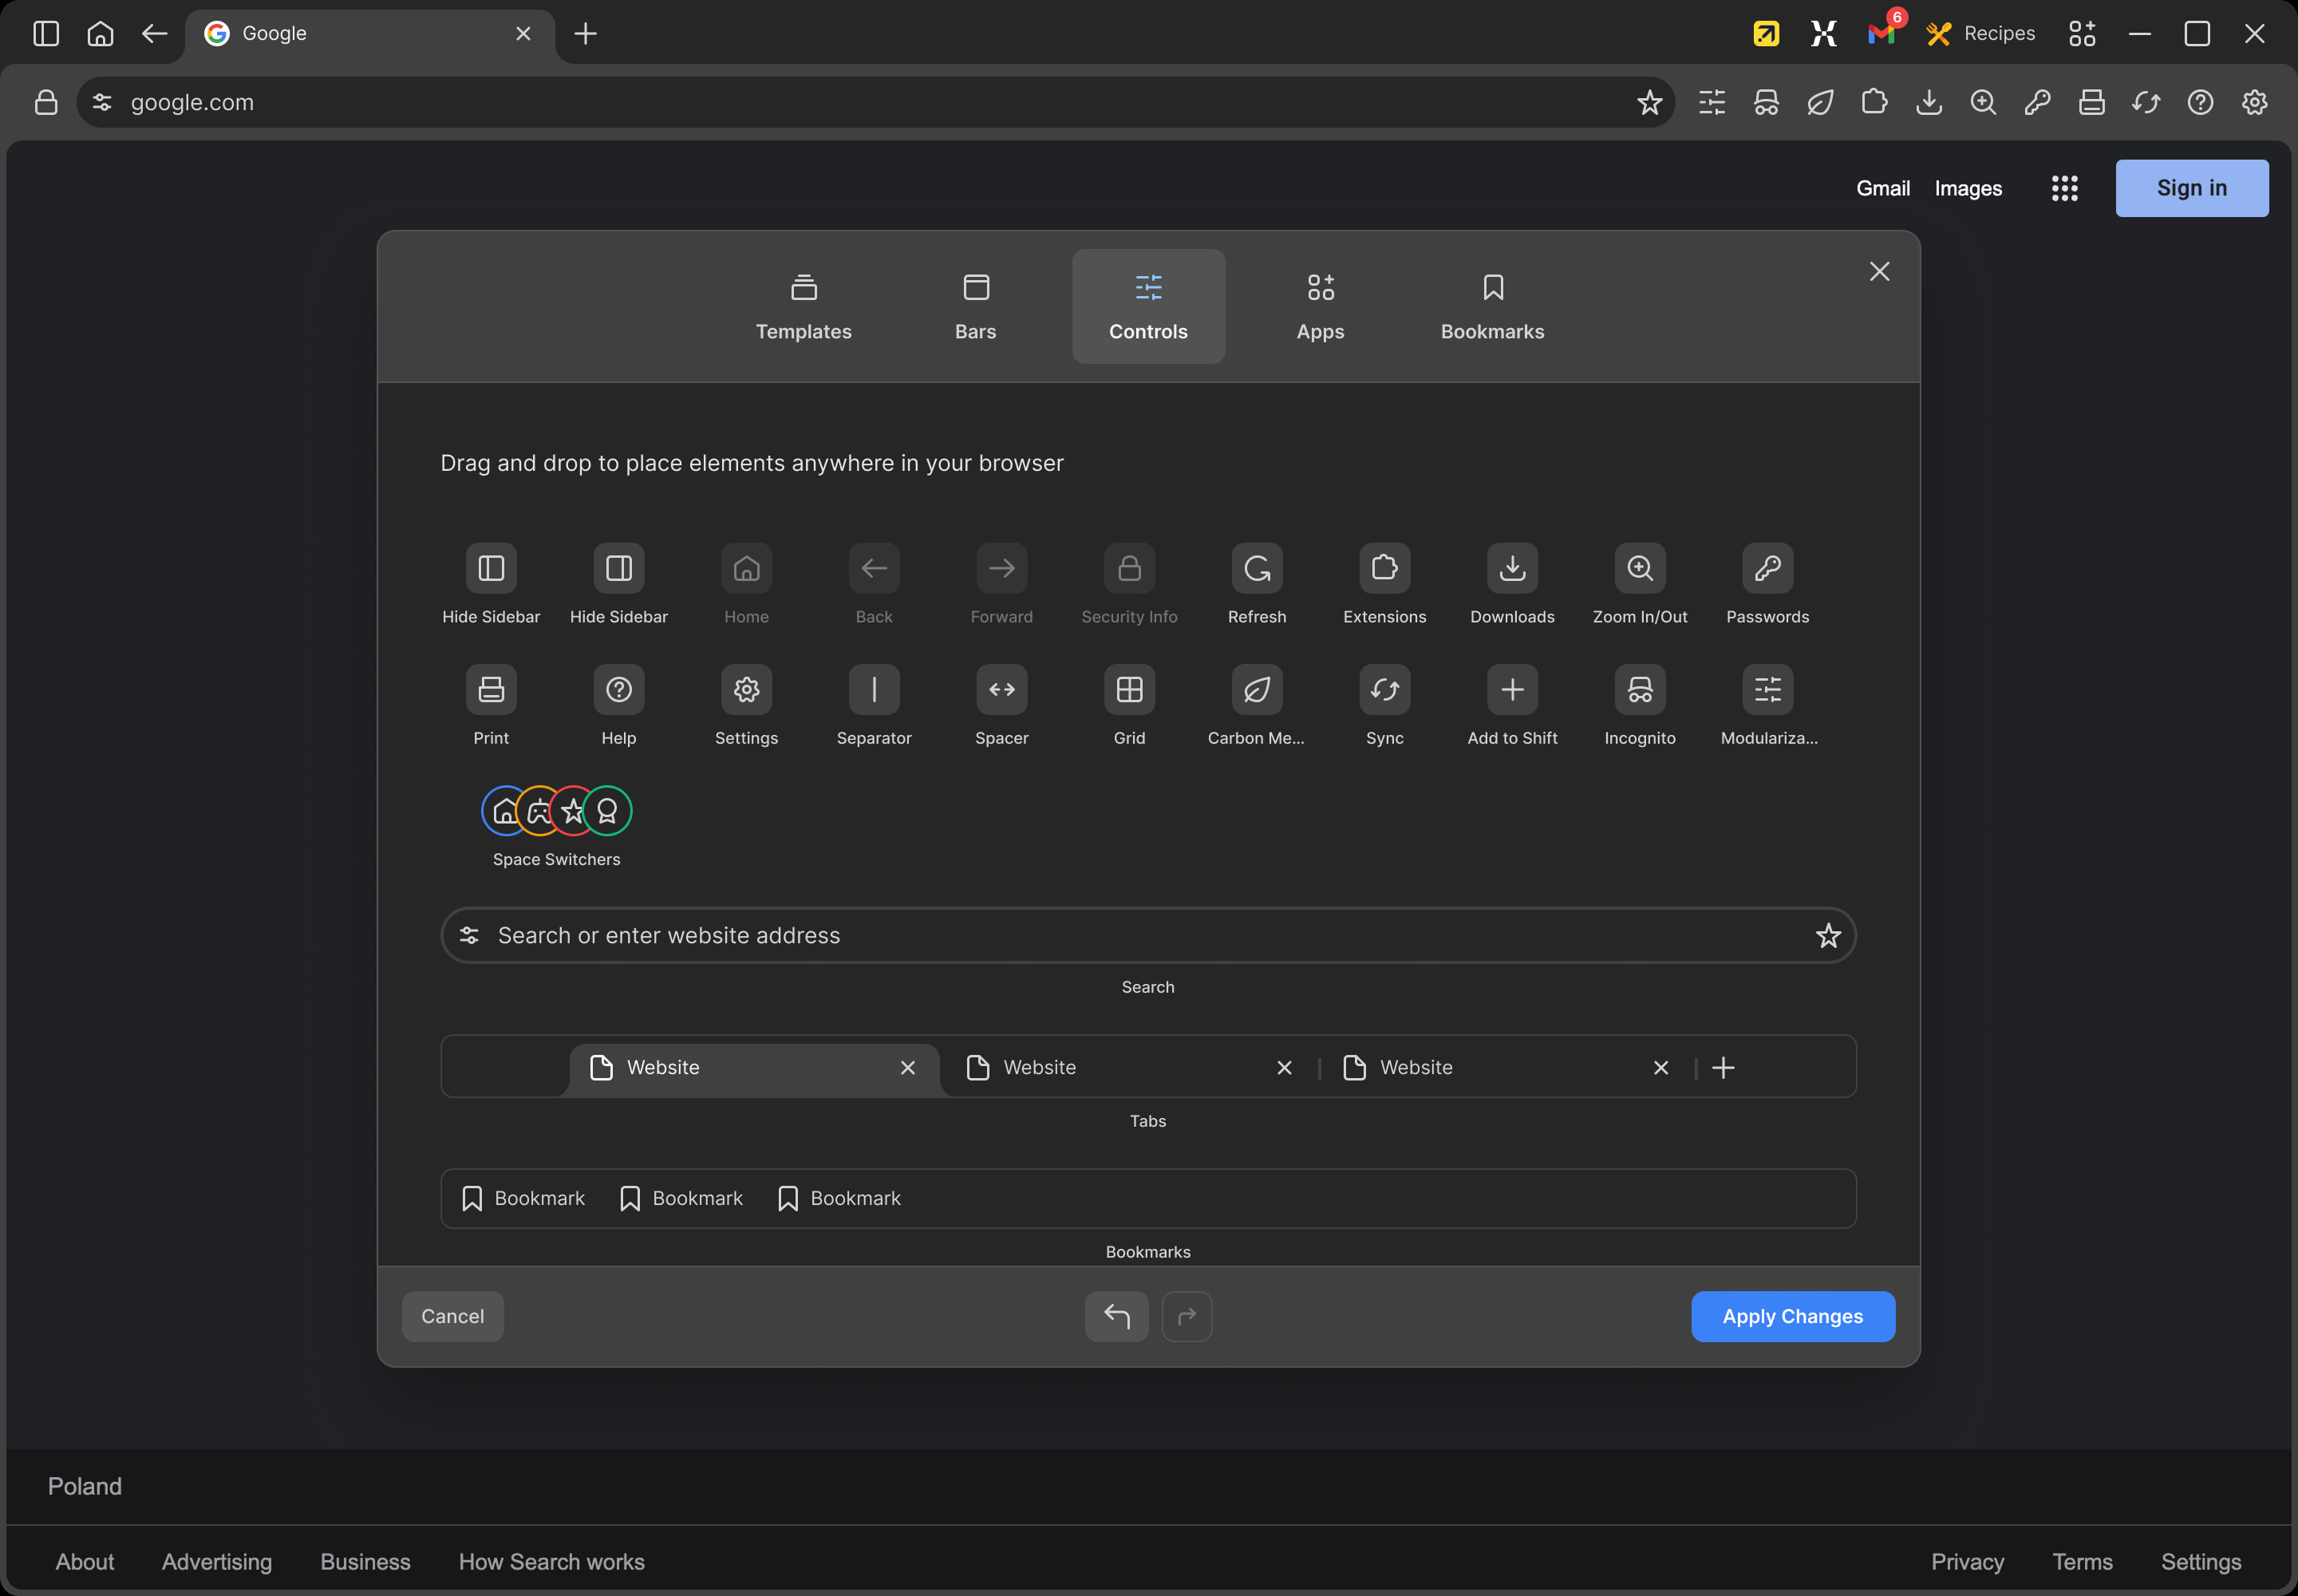
Task: Toggle the sidebar icon in title bar
Action: click(46, 33)
